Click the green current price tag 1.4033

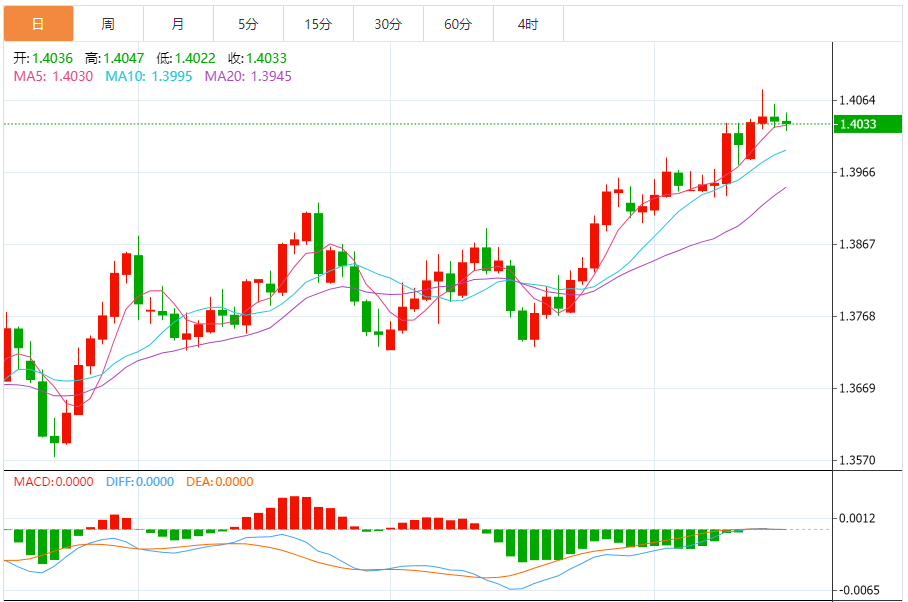pos(858,124)
